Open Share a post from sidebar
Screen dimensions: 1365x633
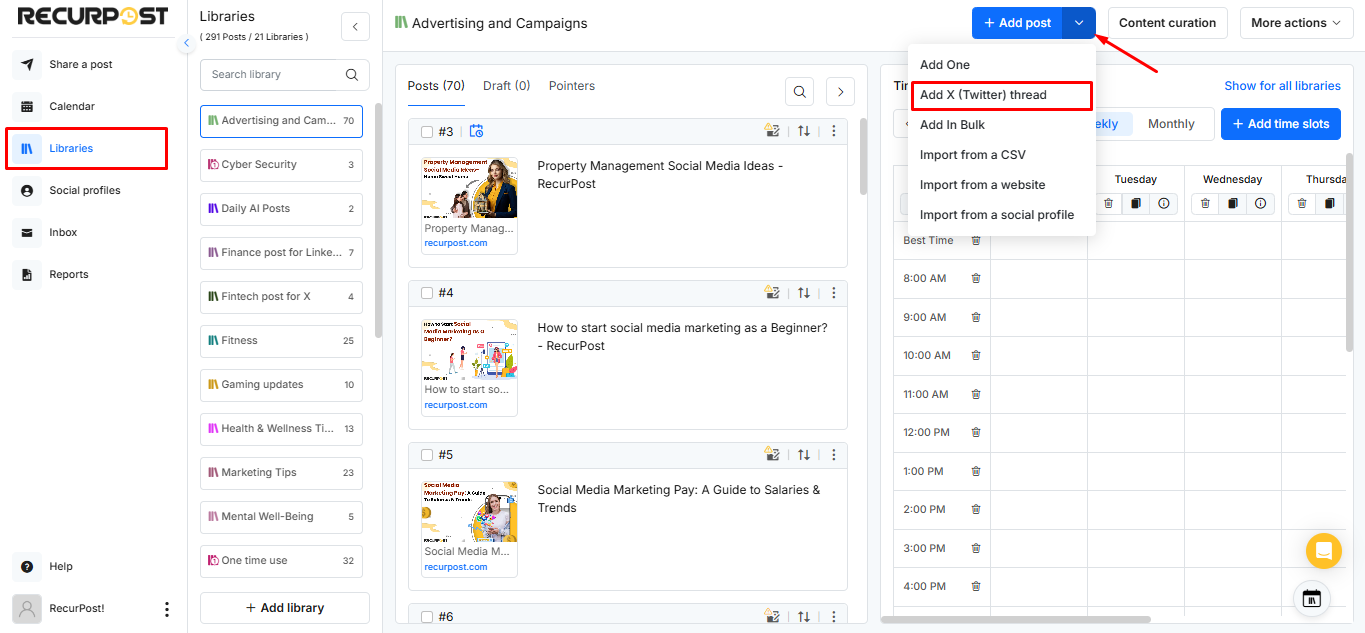pyautogui.click(x=80, y=64)
